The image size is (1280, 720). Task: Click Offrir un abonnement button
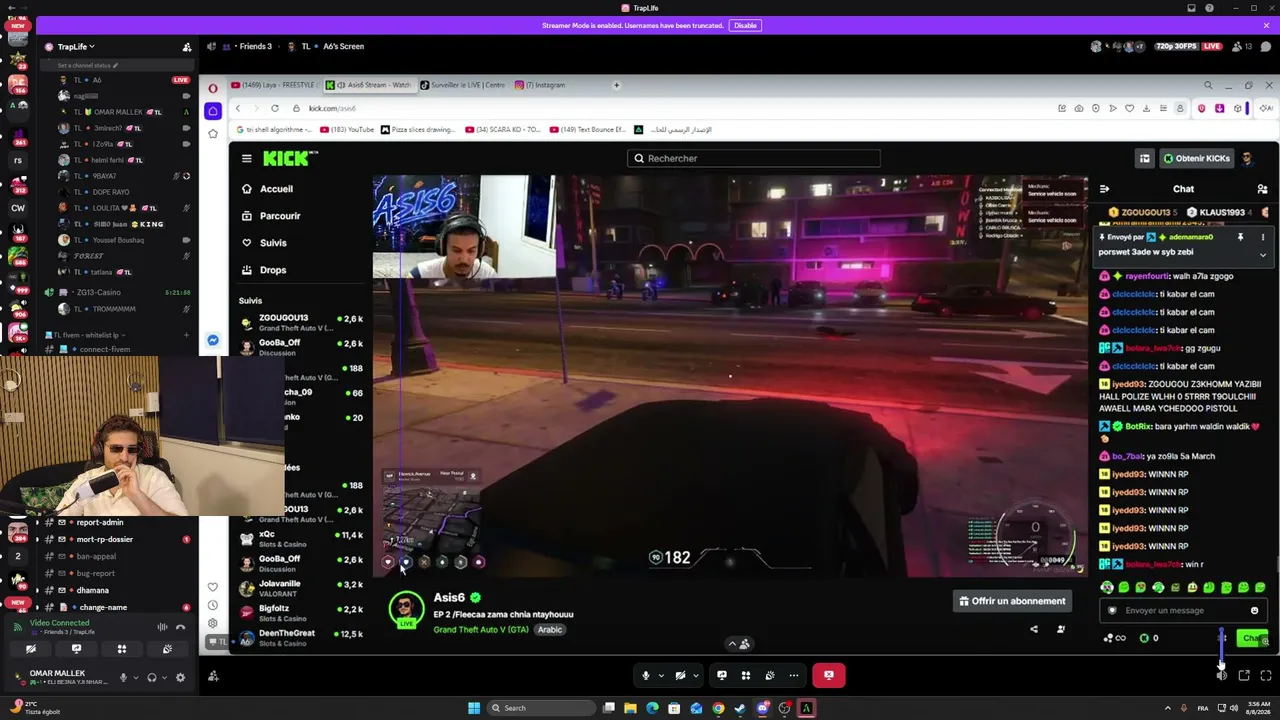coord(1012,601)
